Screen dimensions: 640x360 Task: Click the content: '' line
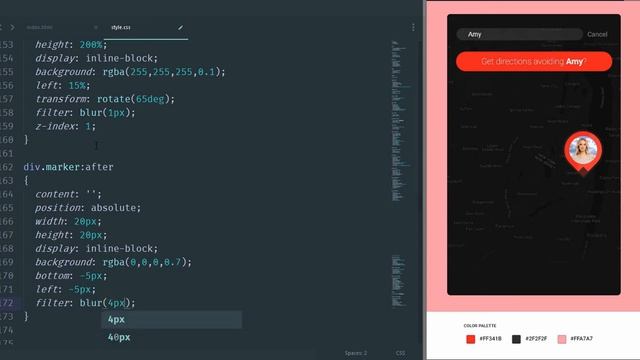68,194
